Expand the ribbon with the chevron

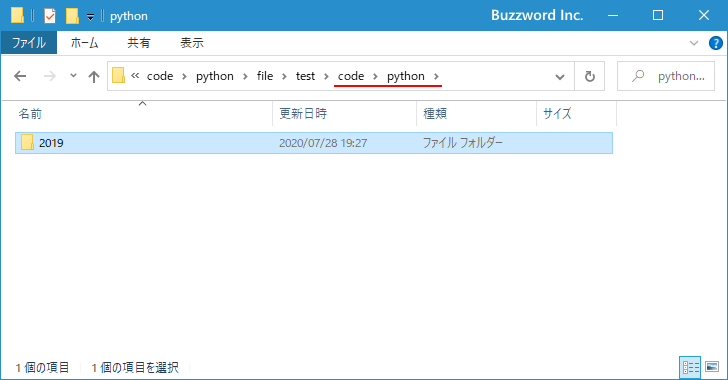(x=694, y=43)
